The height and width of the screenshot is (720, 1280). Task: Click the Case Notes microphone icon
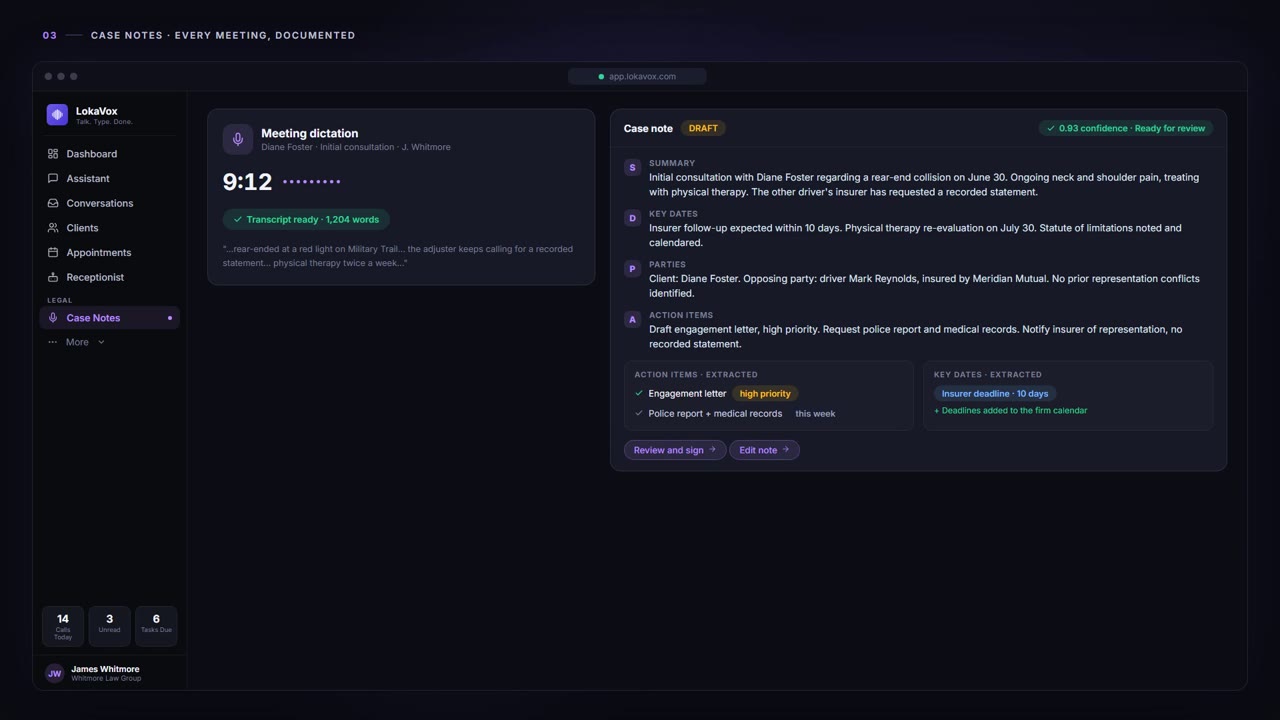53,318
